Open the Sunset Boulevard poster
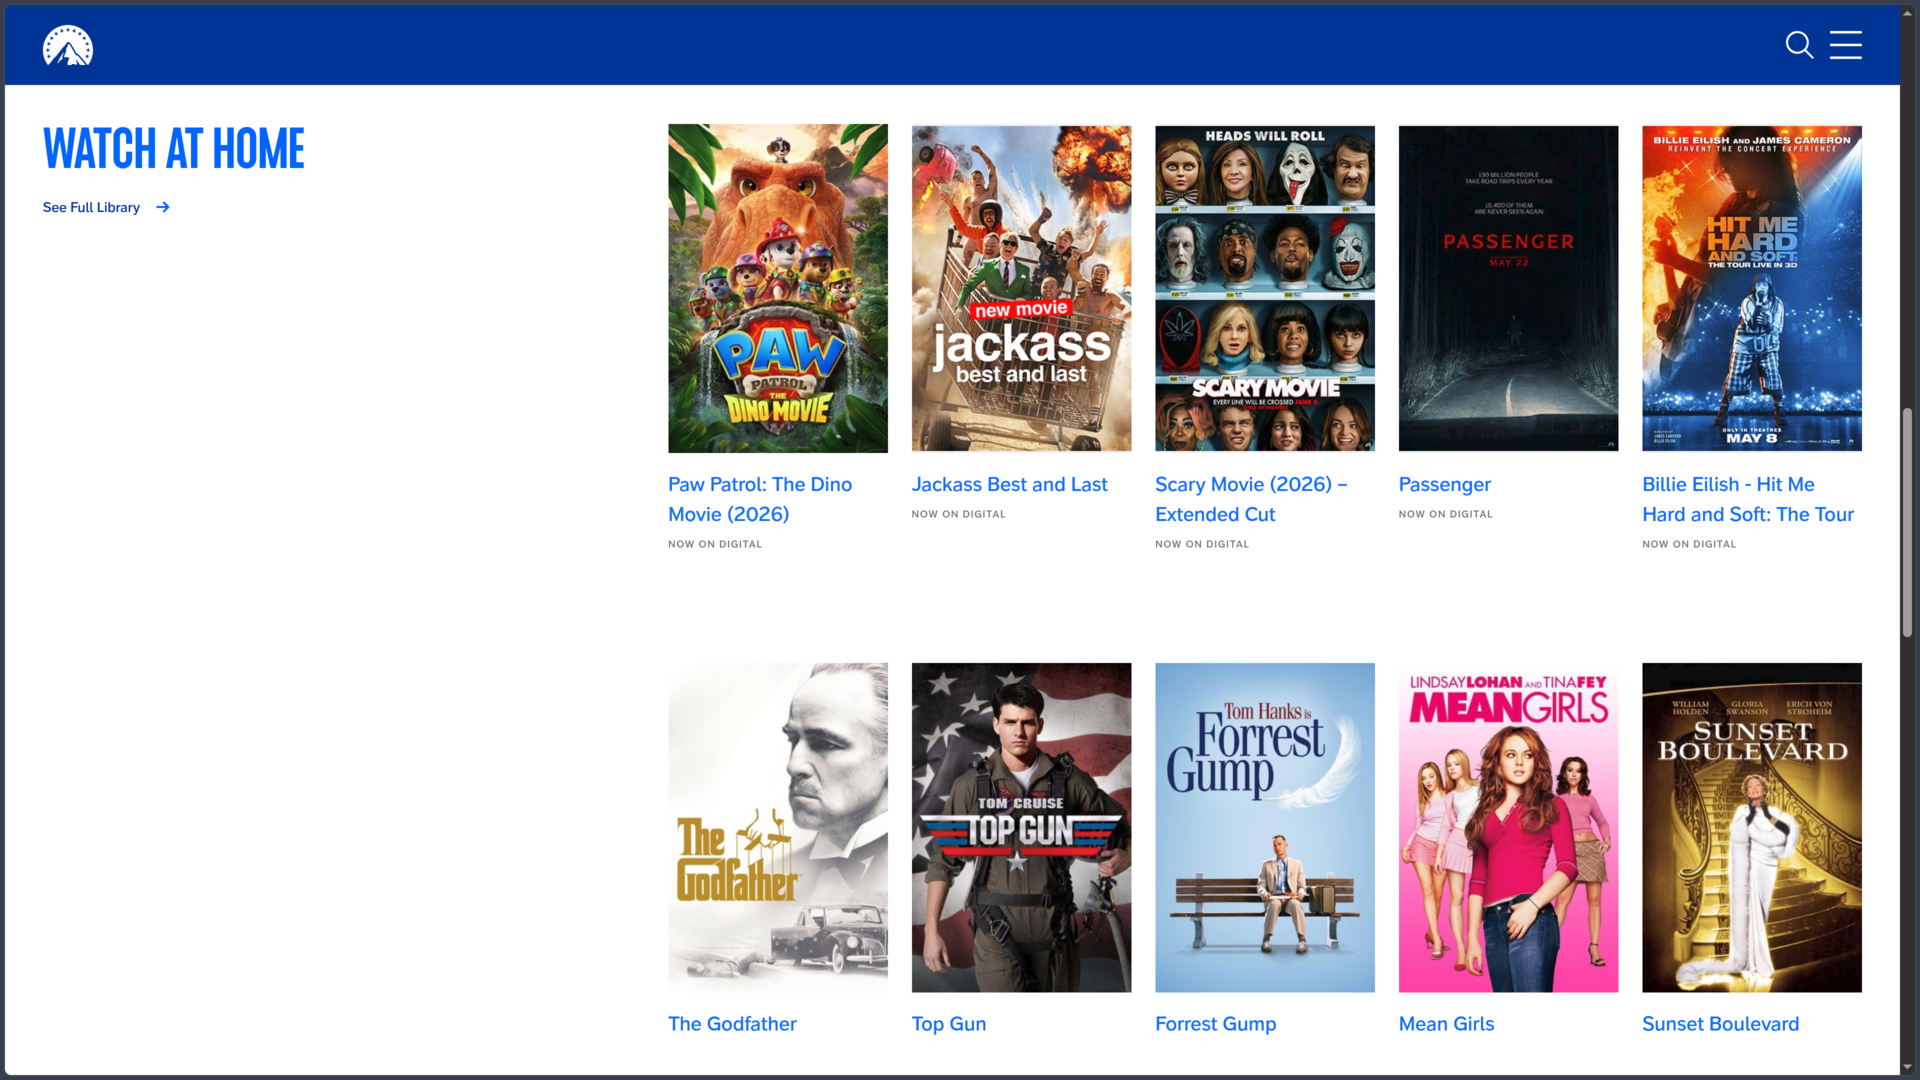Image resolution: width=1920 pixels, height=1080 pixels. (1752, 827)
